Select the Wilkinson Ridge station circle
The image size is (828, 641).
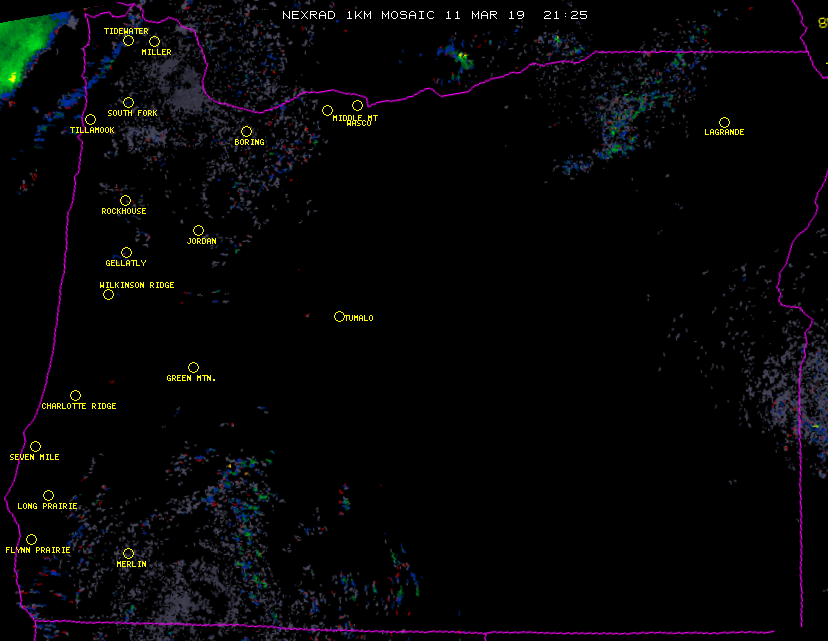coord(108,294)
